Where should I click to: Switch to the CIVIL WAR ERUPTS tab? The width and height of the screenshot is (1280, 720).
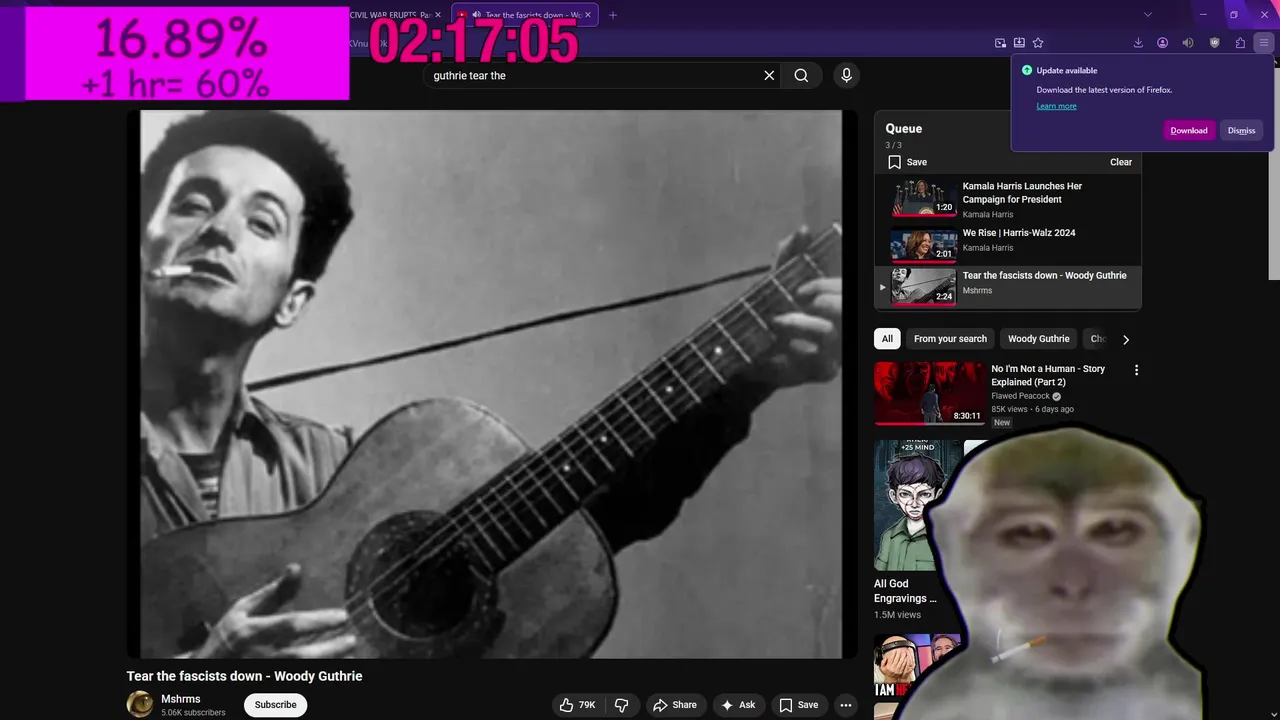(x=389, y=15)
